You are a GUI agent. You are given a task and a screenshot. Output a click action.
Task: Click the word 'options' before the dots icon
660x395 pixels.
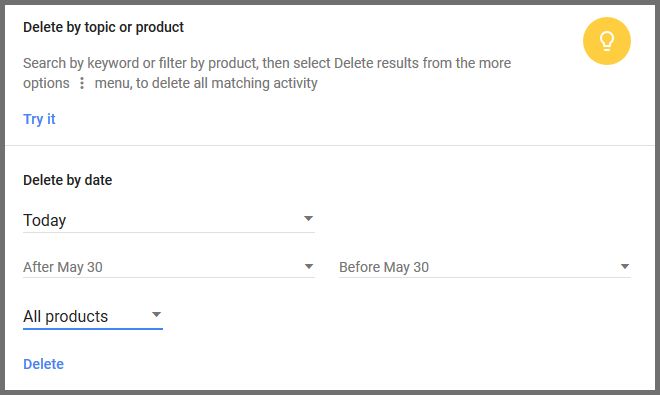[46, 83]
